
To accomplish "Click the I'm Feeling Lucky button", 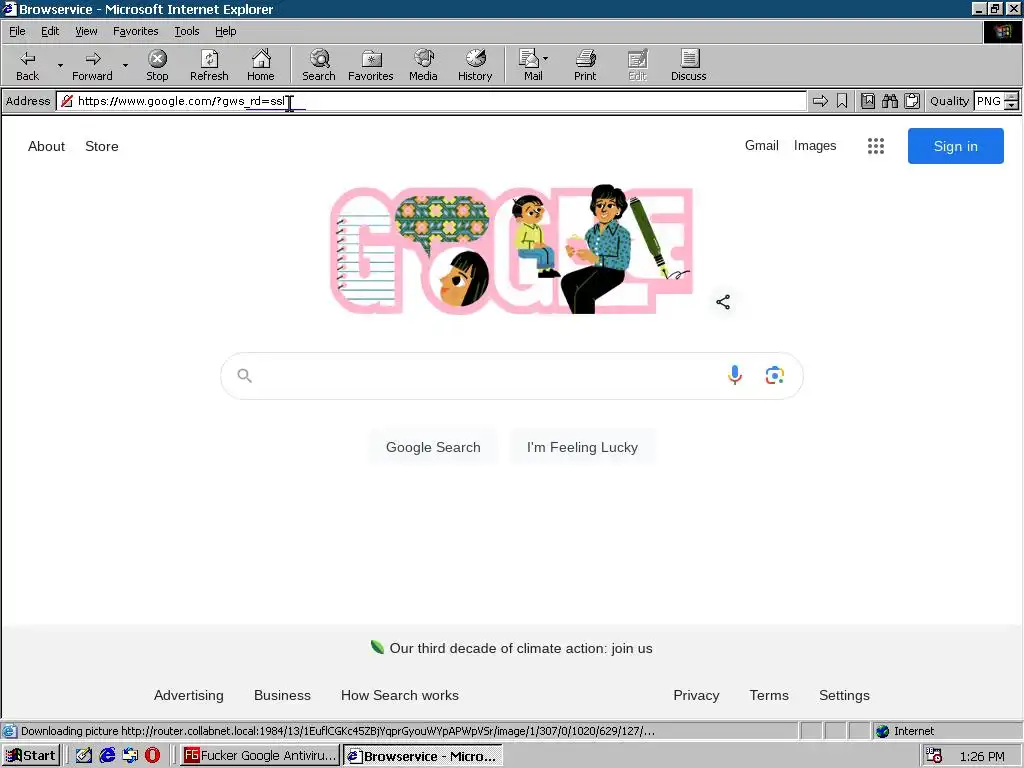I will pyautogui.click(x=583, y=447).
